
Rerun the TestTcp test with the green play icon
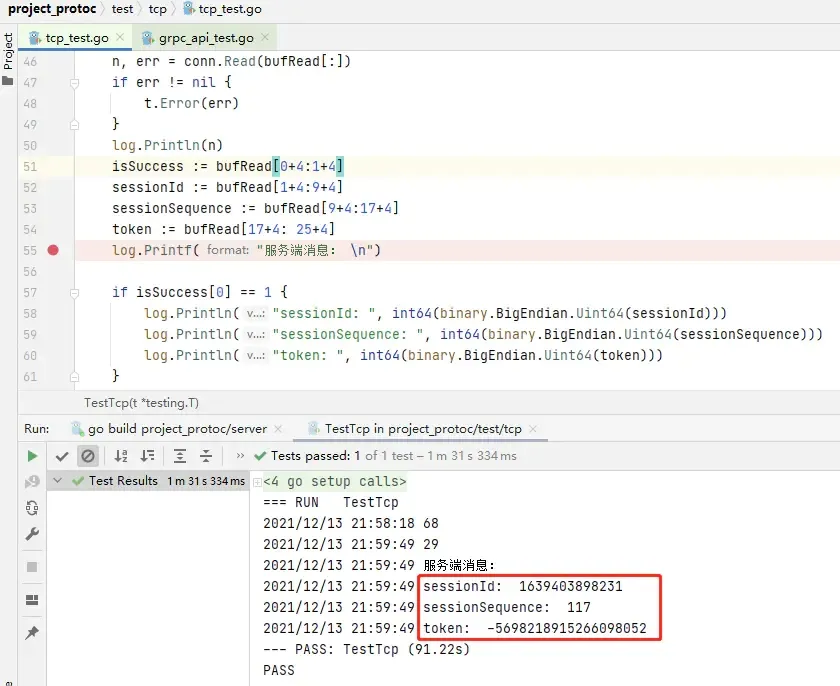click(x=31, y=455)
